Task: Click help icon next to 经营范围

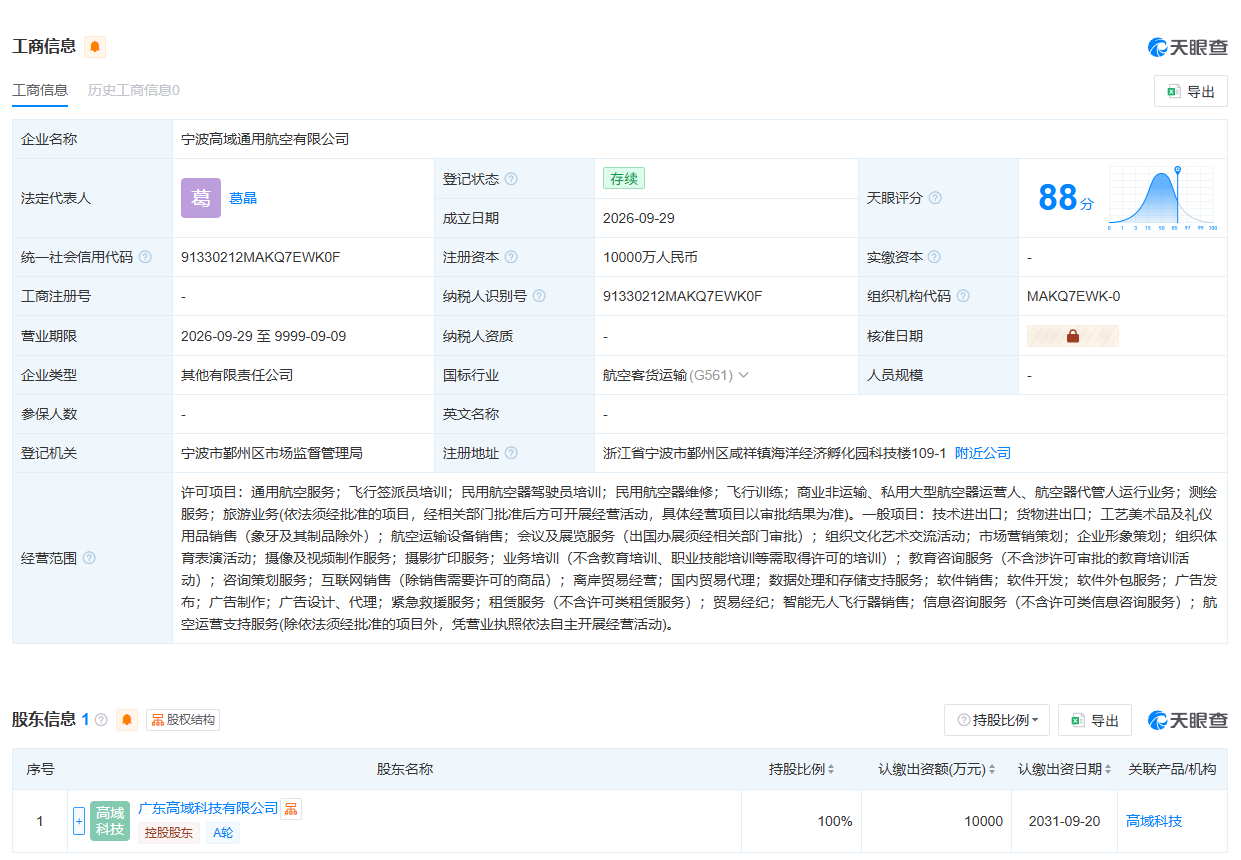Action: click(89, 558)
